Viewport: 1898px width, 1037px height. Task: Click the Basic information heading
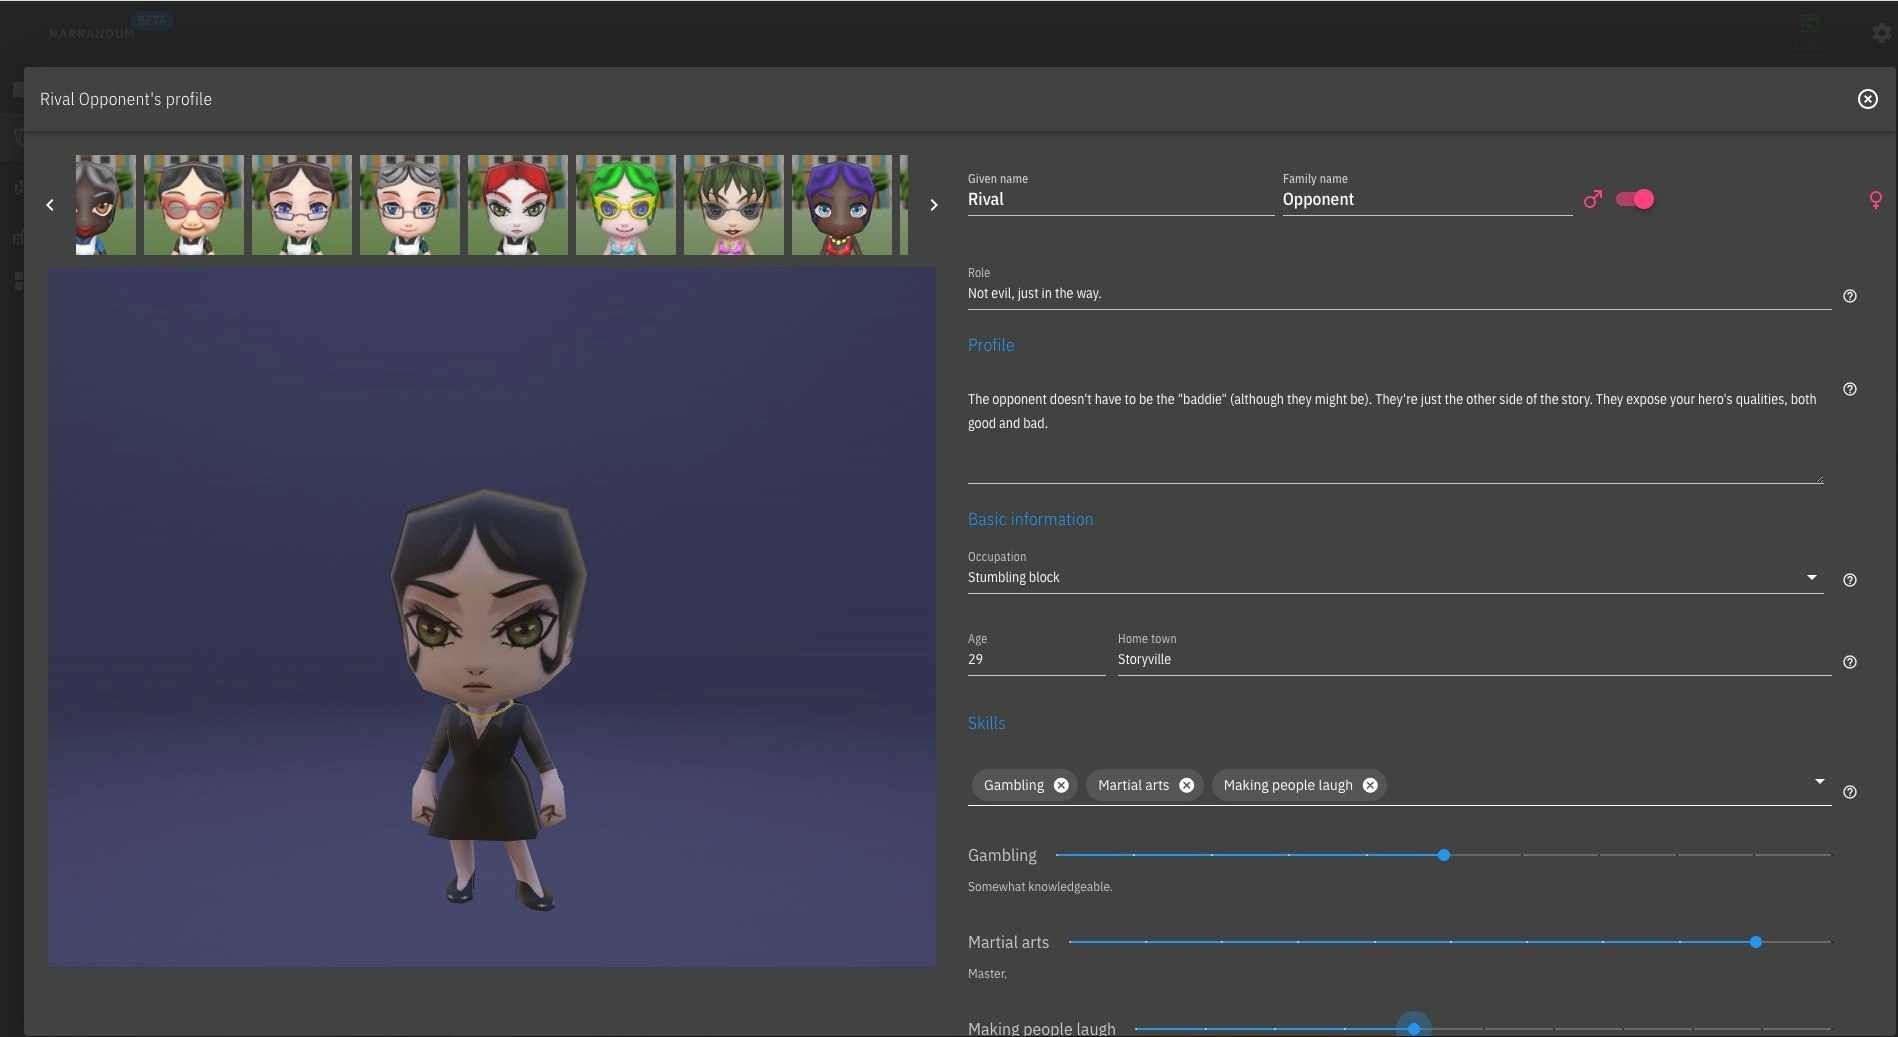click(1030, 519)
